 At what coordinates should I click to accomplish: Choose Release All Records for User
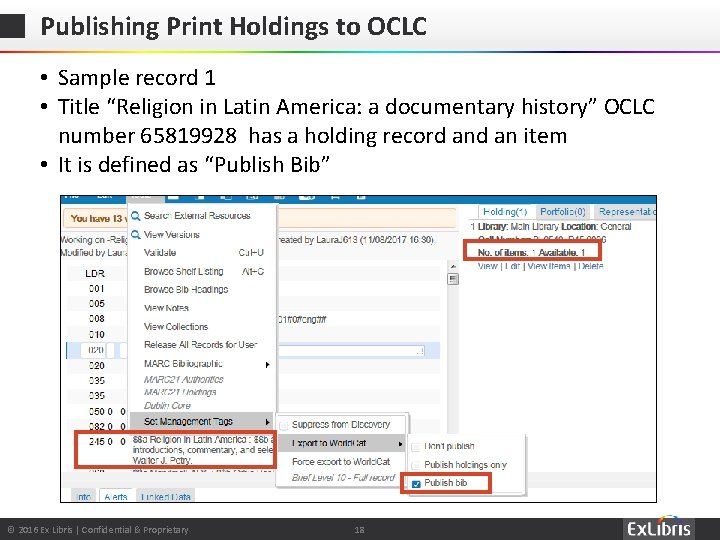200,345
